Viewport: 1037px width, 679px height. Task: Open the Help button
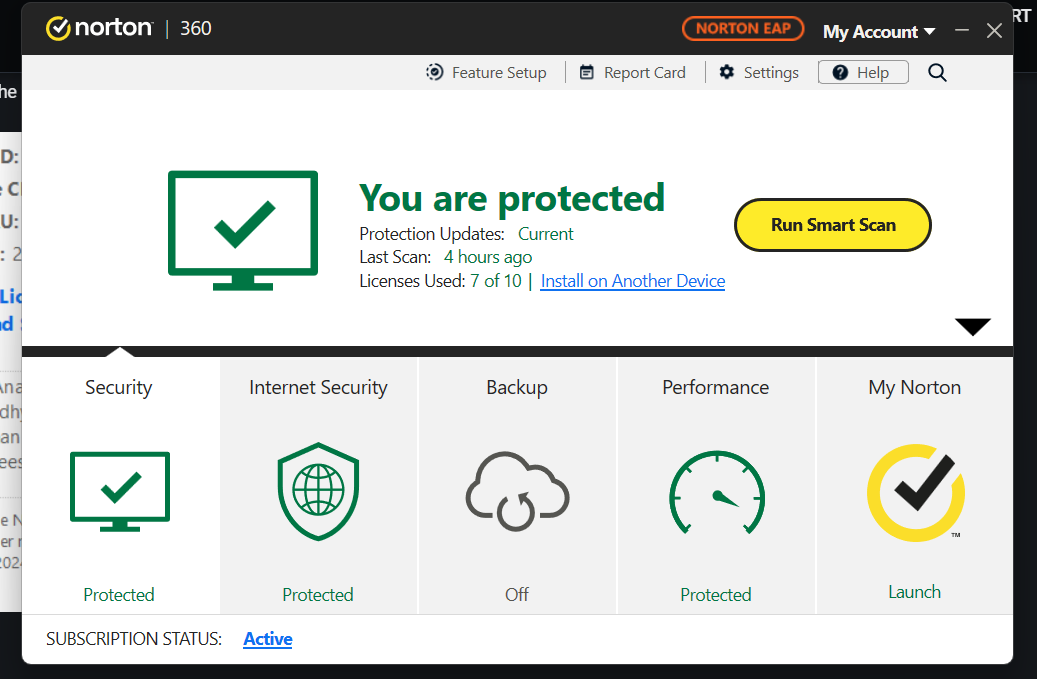pyautogui.click(x=862, y=72)
